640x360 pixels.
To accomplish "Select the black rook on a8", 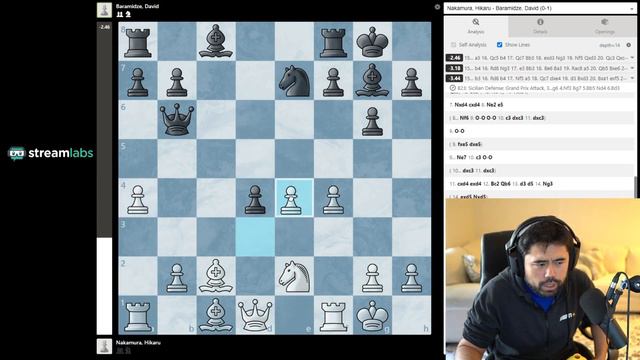I will [x=138, y=41].
